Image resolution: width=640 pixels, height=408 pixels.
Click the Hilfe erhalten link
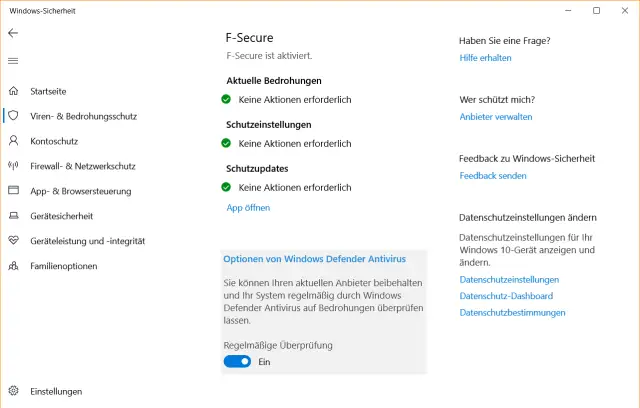click(485, 58)
